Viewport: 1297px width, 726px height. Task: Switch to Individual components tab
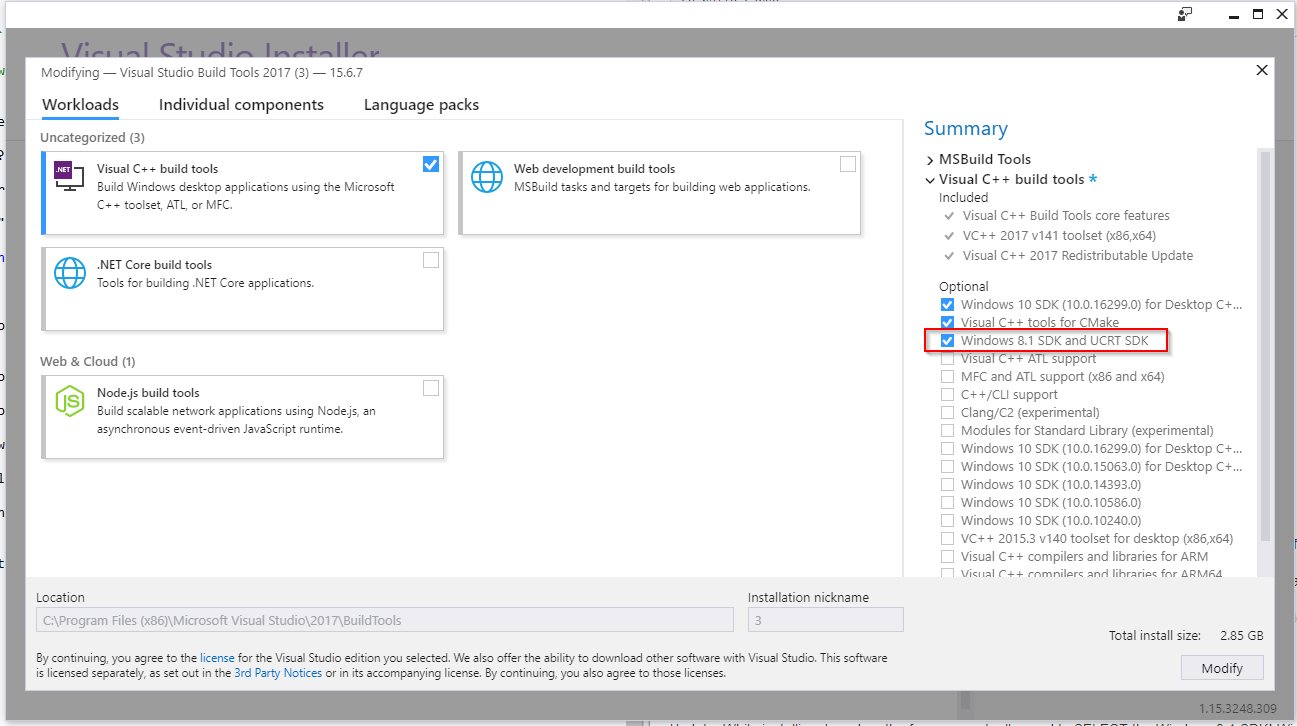pos(241,105)
